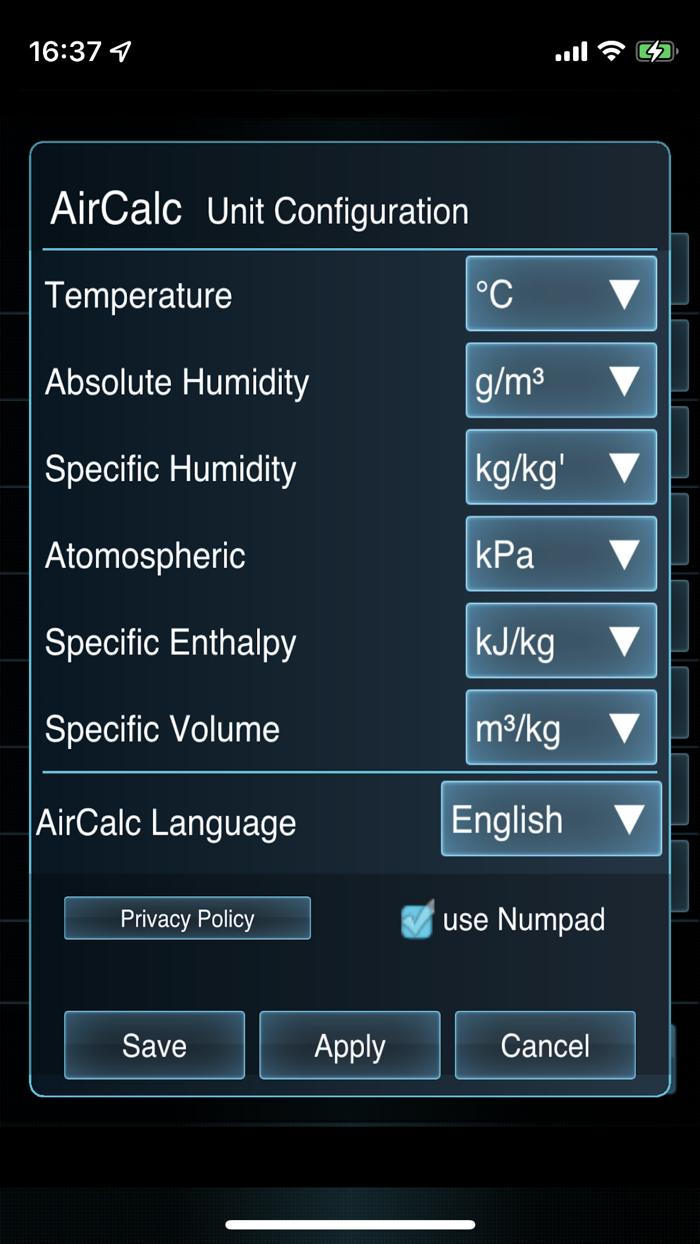Screen dimensions: 700x1244
Task: Tap the clock showing 16:37
Action: [x=65, y=50]
